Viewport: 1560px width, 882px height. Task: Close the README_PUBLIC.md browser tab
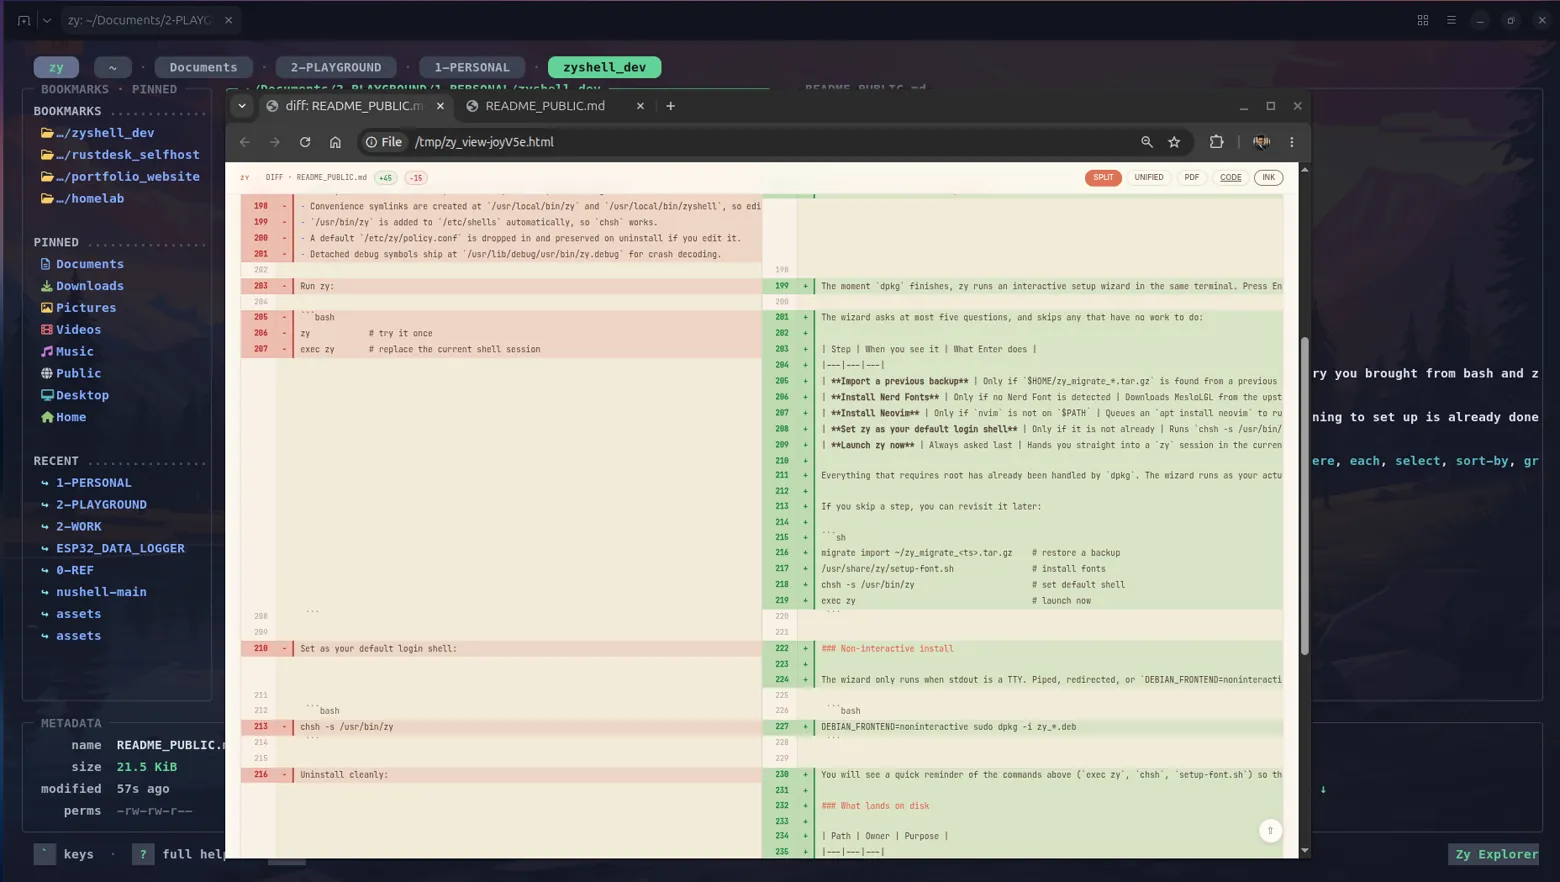tap(640, 106)
